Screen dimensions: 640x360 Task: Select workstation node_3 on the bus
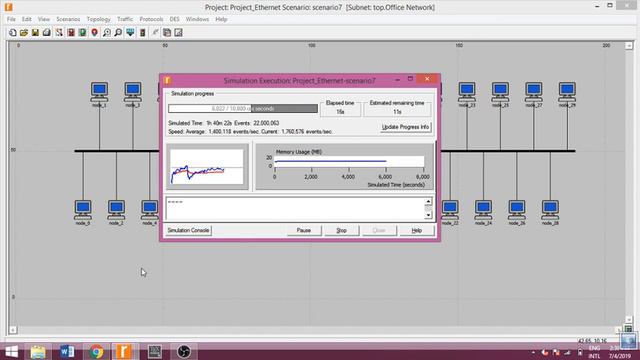[x=133, y=92]
